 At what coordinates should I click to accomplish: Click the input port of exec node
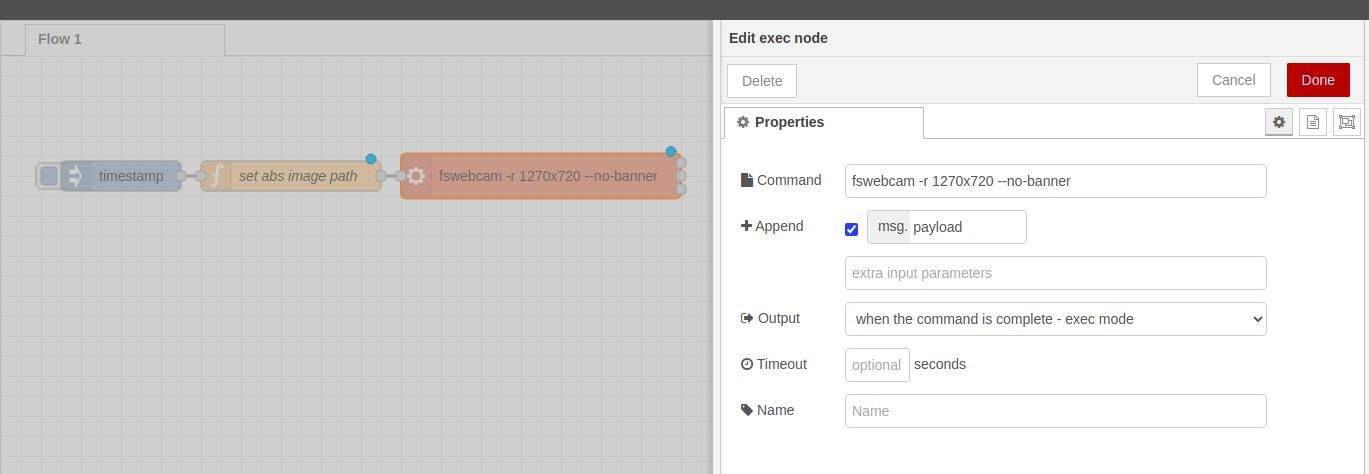[401, 176]
